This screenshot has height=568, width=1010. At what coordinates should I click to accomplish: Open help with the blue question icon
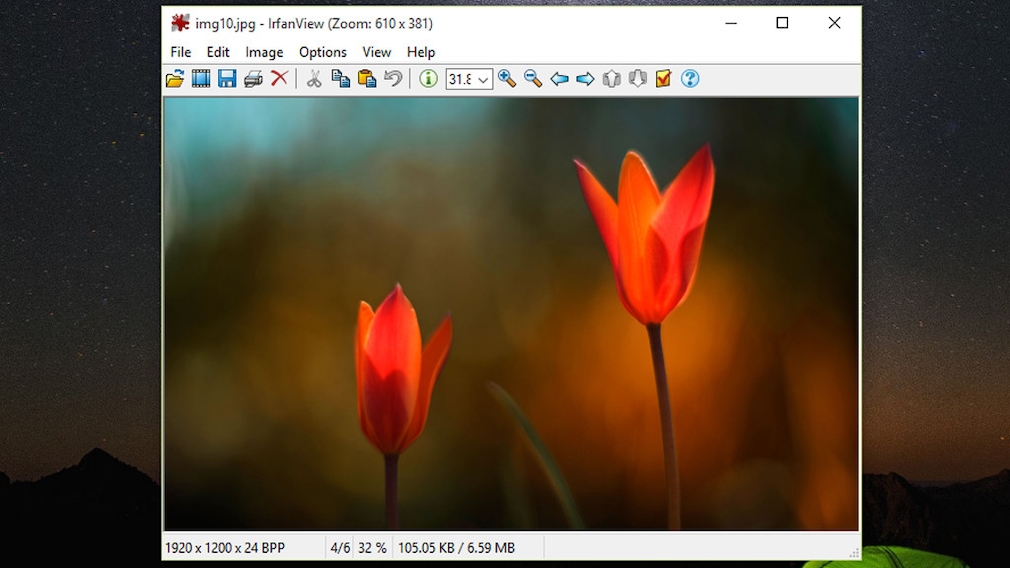click(x=690, y=79)
